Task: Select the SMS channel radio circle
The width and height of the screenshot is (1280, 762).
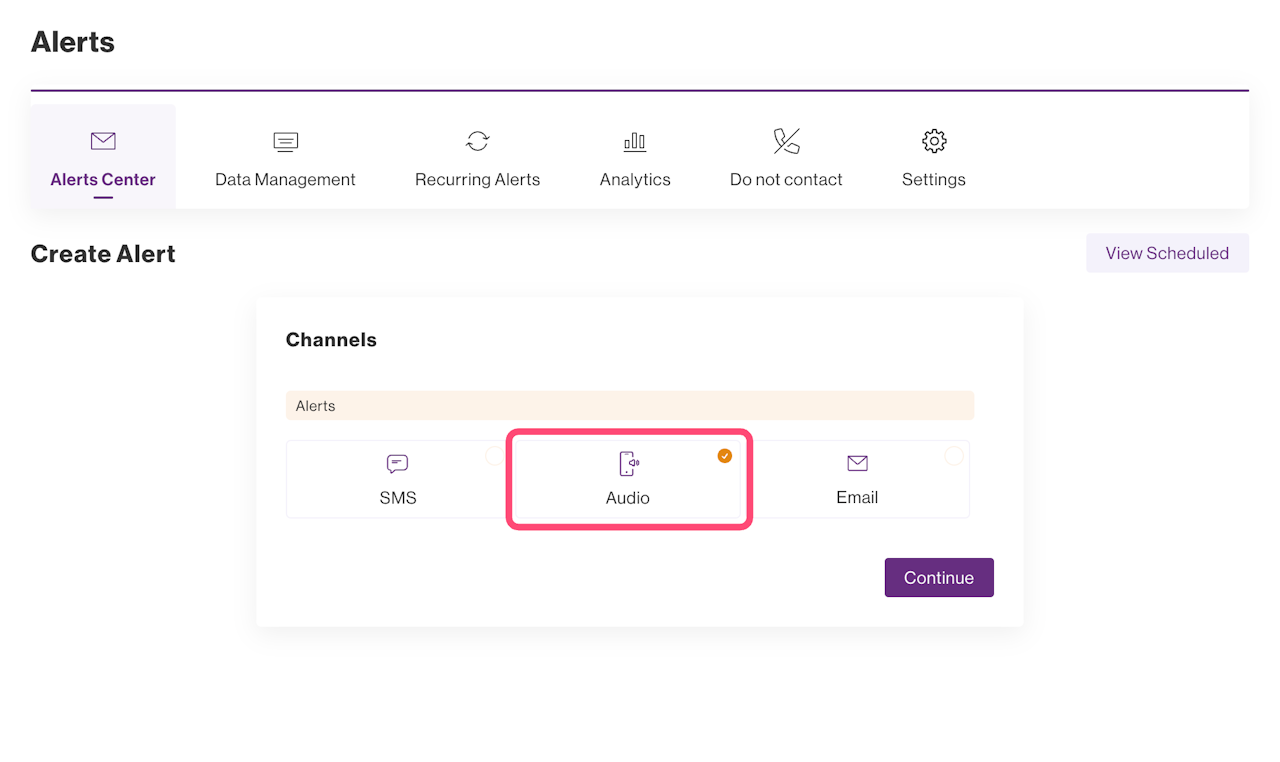Action: coord(495,456)
